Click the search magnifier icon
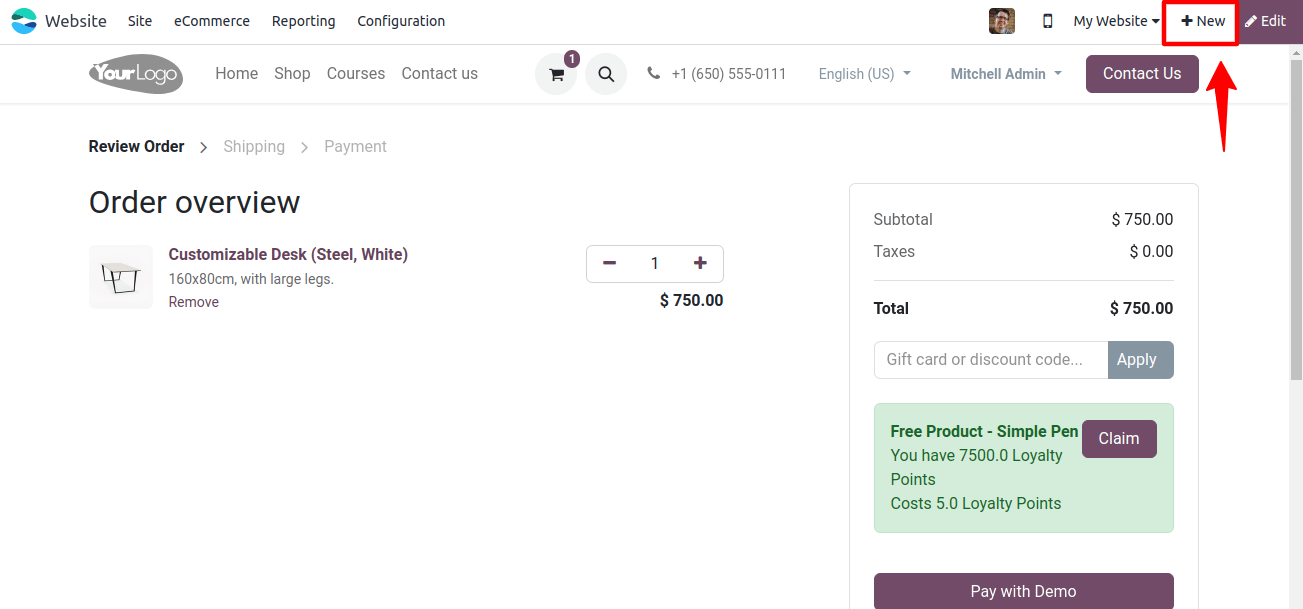The width and height of the screenshot is (1303, 609). 606,74
